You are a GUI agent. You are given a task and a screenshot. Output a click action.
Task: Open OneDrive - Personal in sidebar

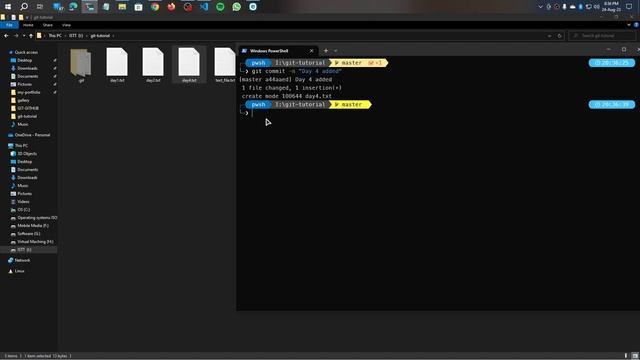point(32,135)
